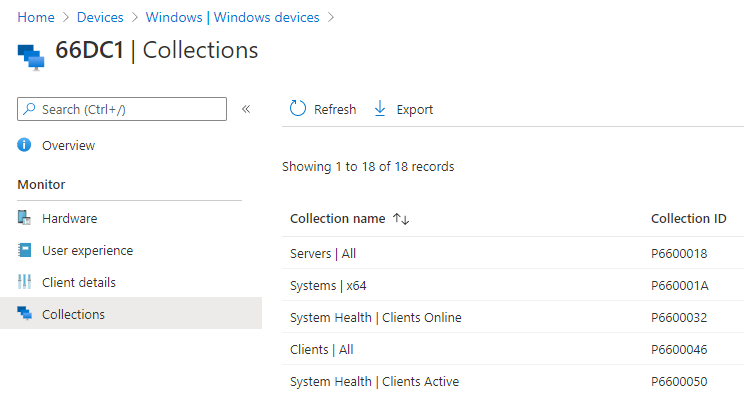The image size is (744, 396).
Task: Select the Servers | All row
Action: pos(513,253)
